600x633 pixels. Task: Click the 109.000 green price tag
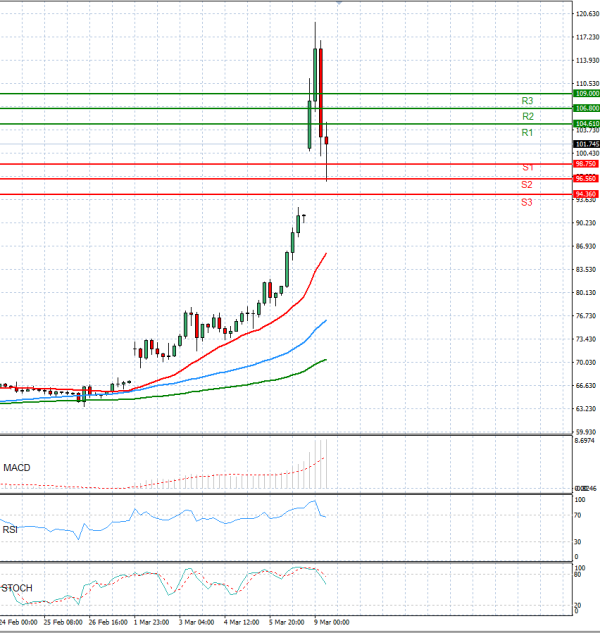coord(586,93)
